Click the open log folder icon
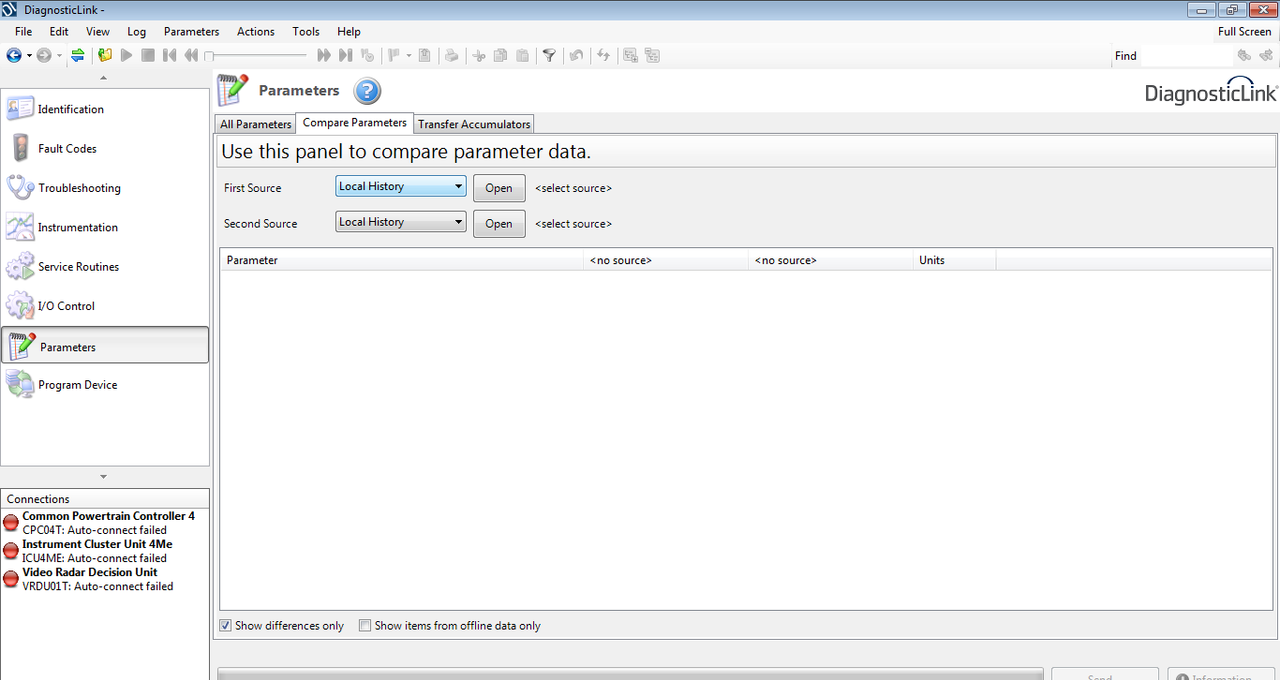 coord(105,55)
